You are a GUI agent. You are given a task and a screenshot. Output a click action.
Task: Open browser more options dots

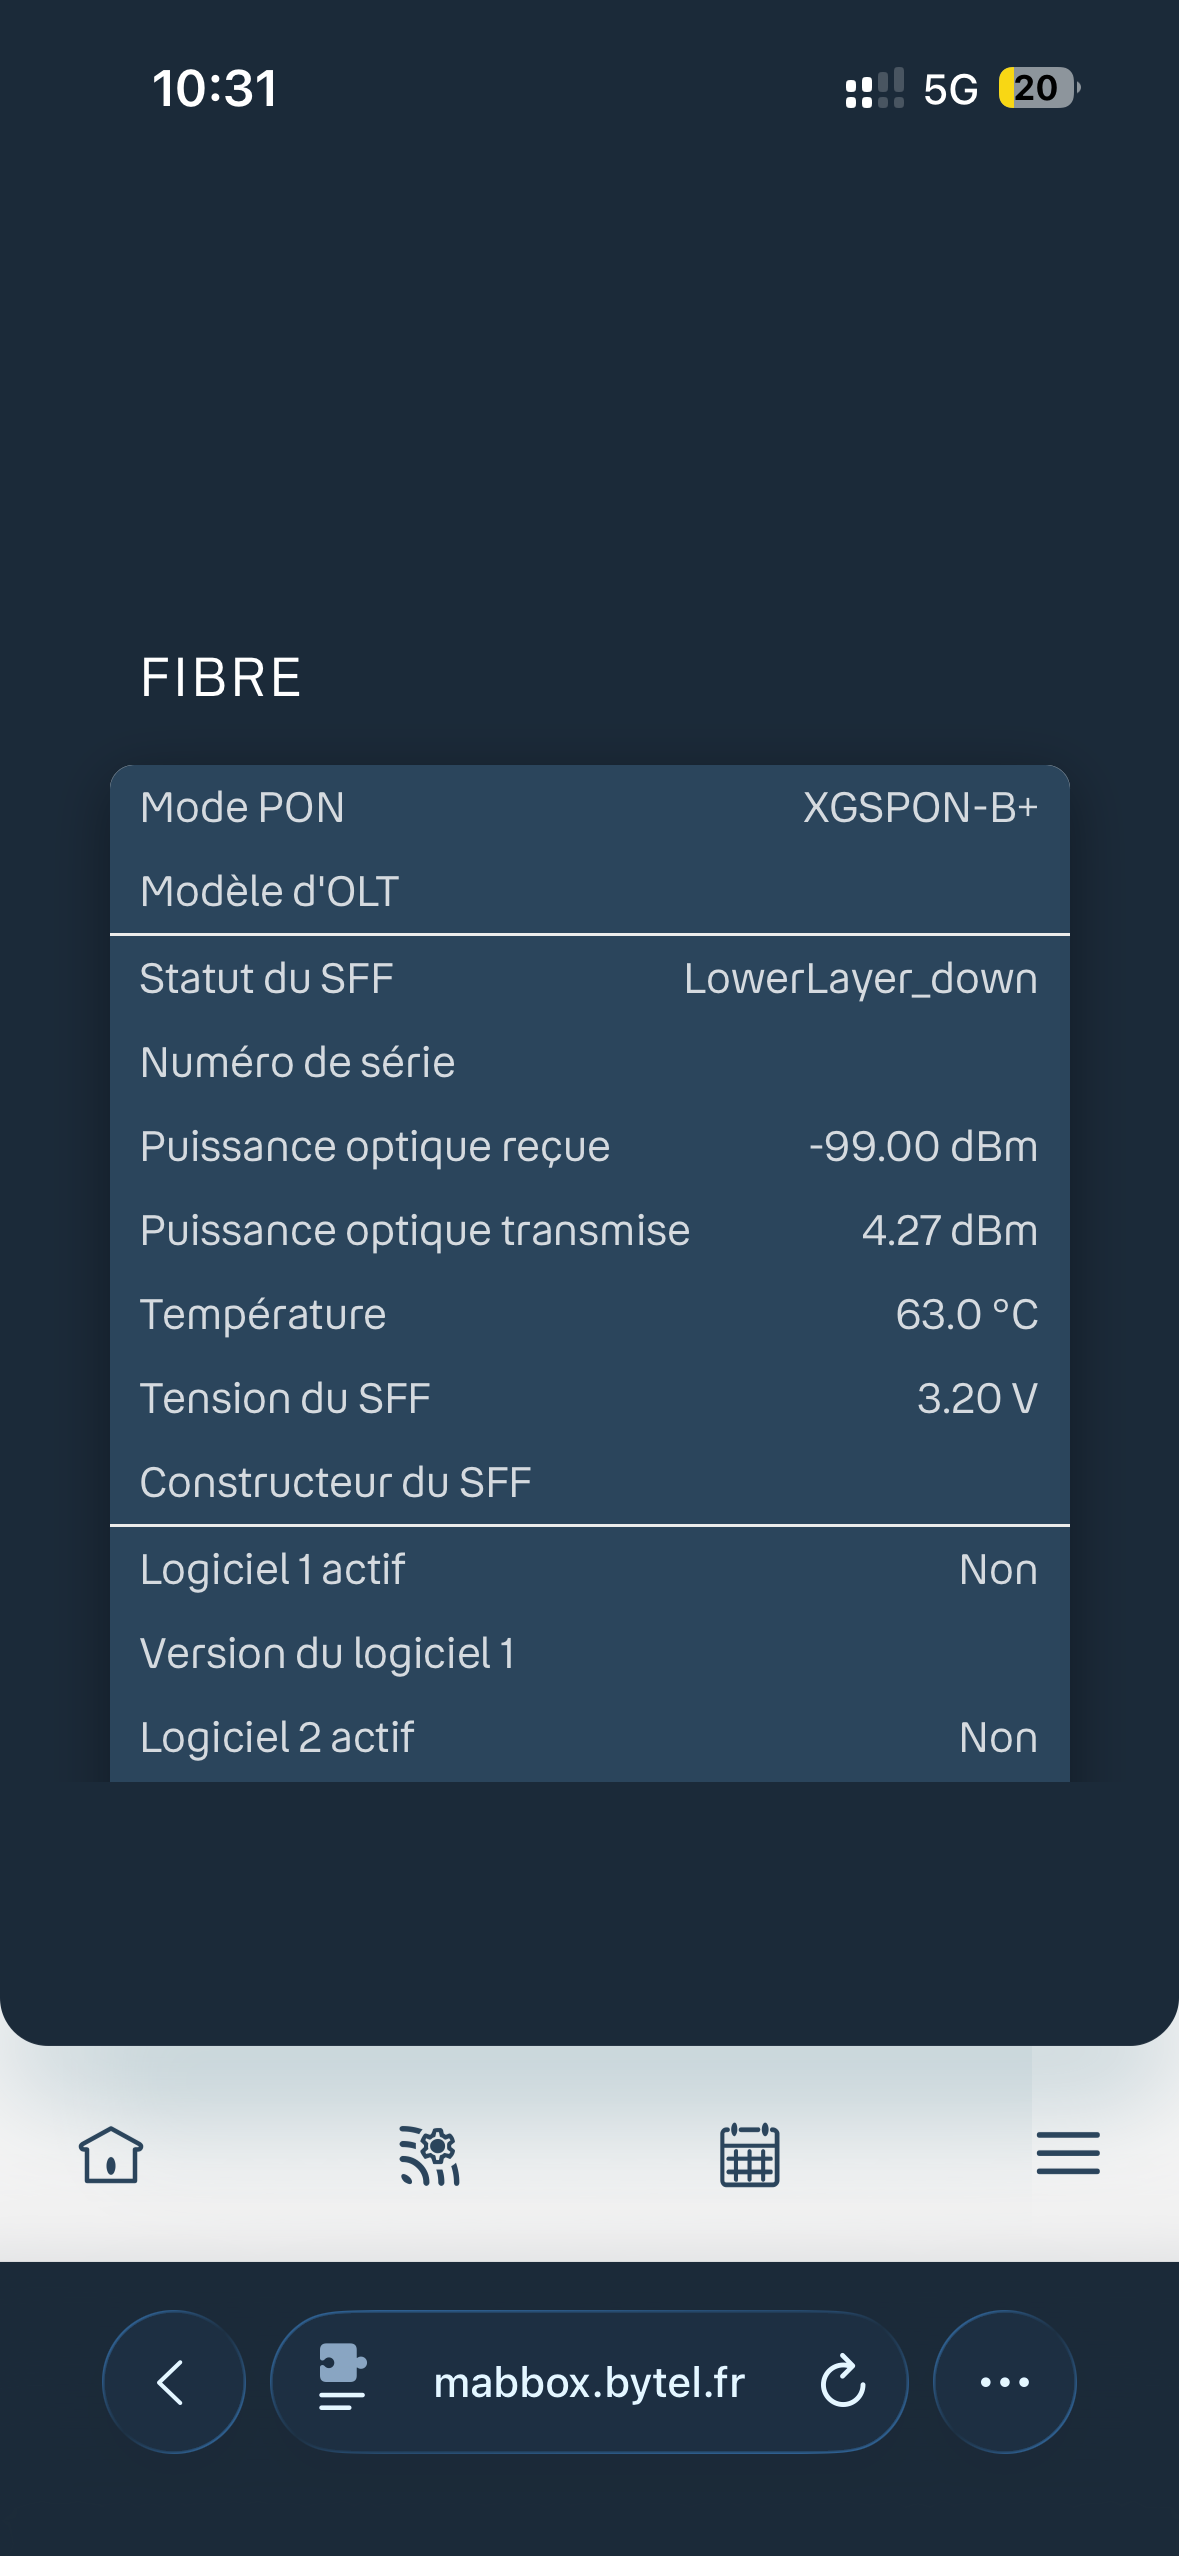pyautogui.click(x=1005, y=2382)
